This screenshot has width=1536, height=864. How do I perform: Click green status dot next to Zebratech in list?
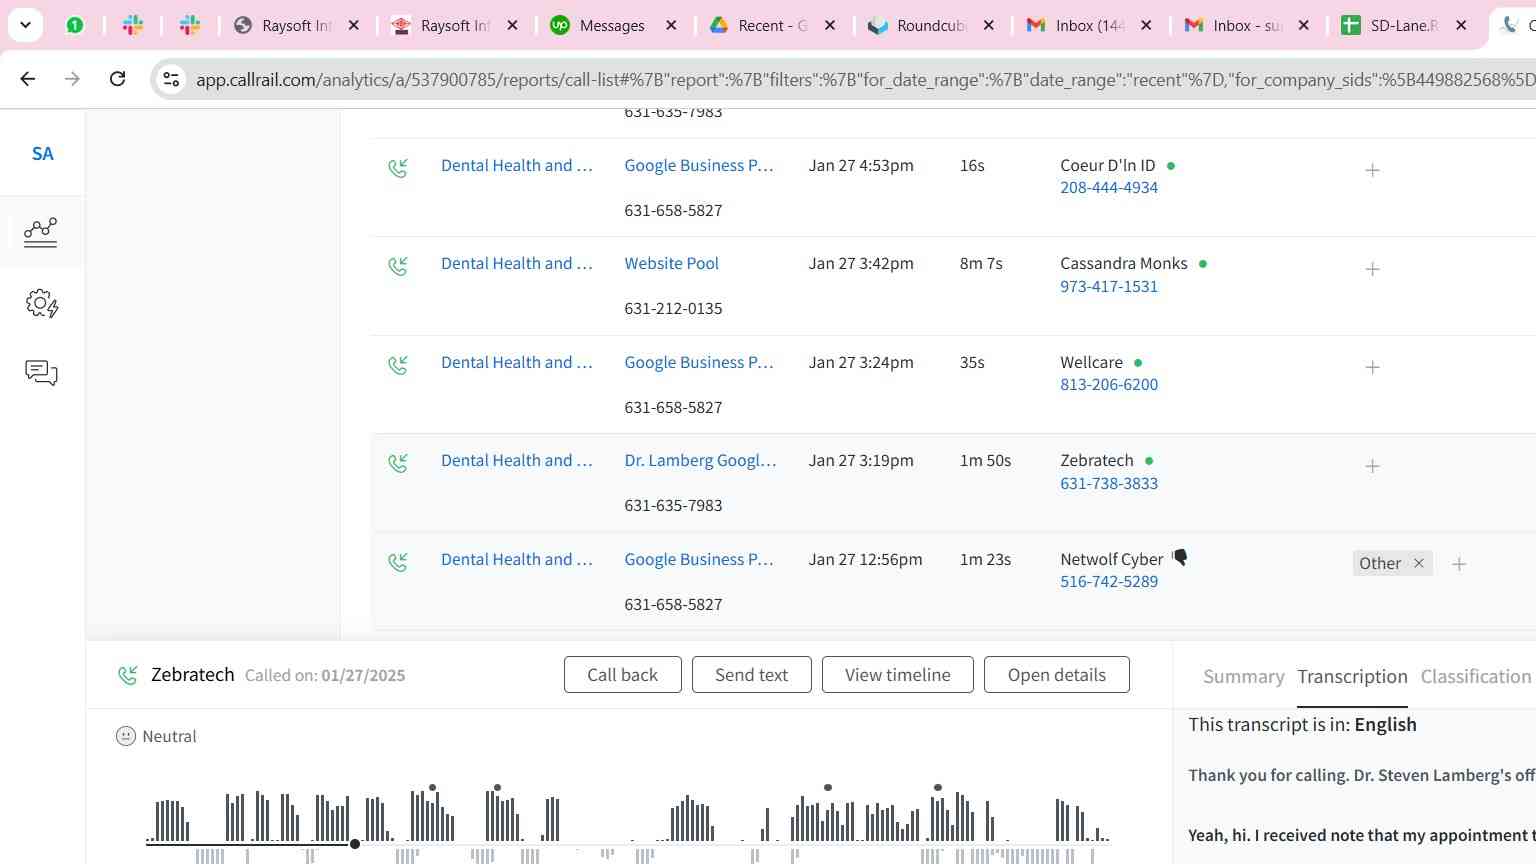1149,461
